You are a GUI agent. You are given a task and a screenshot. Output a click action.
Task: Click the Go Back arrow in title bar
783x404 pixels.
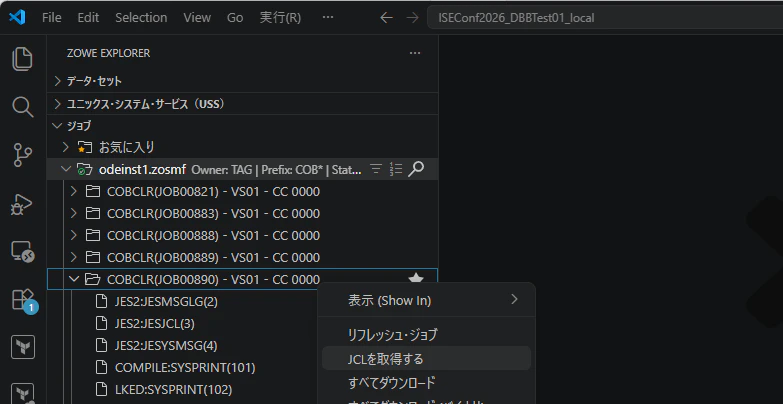click(x=386, y=18)
